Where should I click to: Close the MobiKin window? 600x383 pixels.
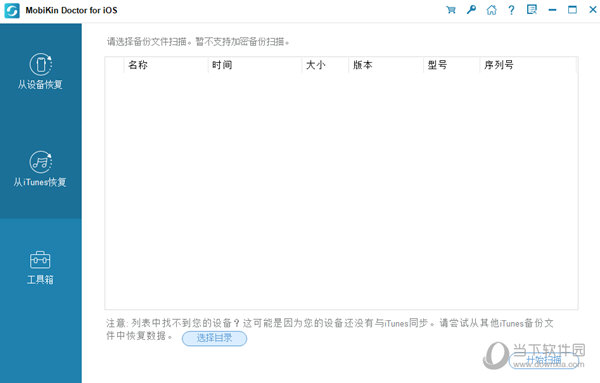[x=593, y=10]
